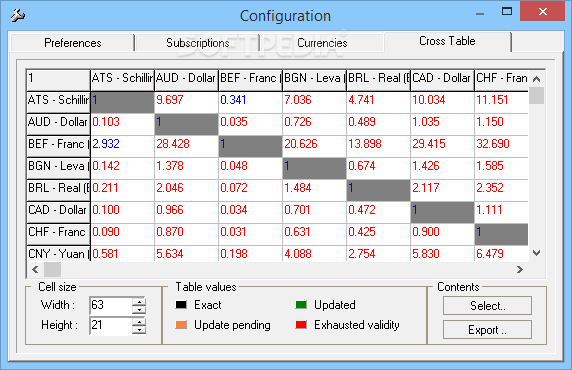Click the red Exhausted validity swatch

(301, 325)
